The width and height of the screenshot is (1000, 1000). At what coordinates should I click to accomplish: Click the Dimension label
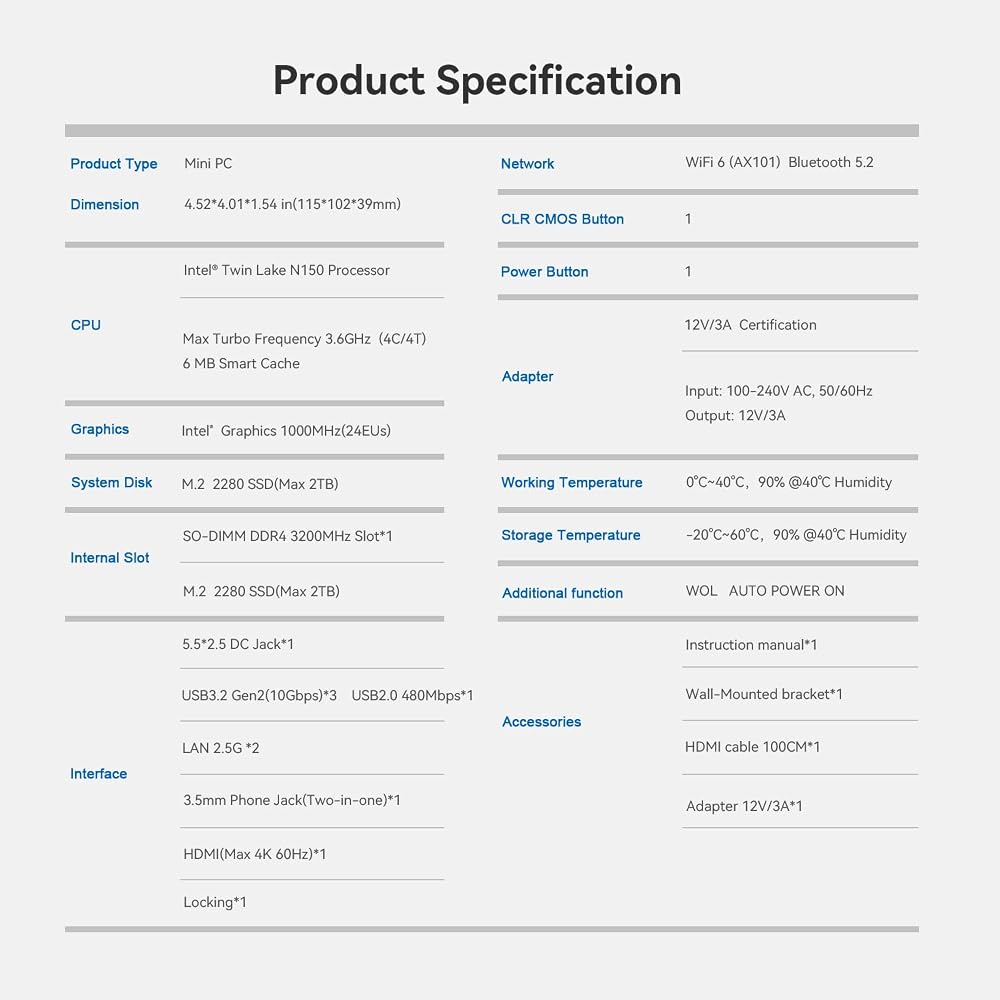pos(105,205)
